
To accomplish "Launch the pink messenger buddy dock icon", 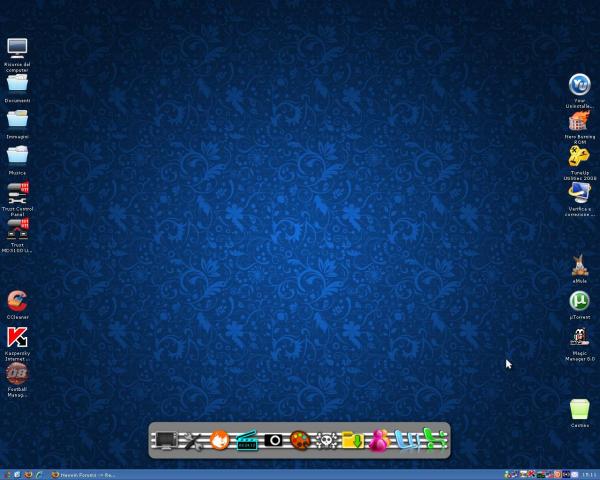I will pos(379,441).
